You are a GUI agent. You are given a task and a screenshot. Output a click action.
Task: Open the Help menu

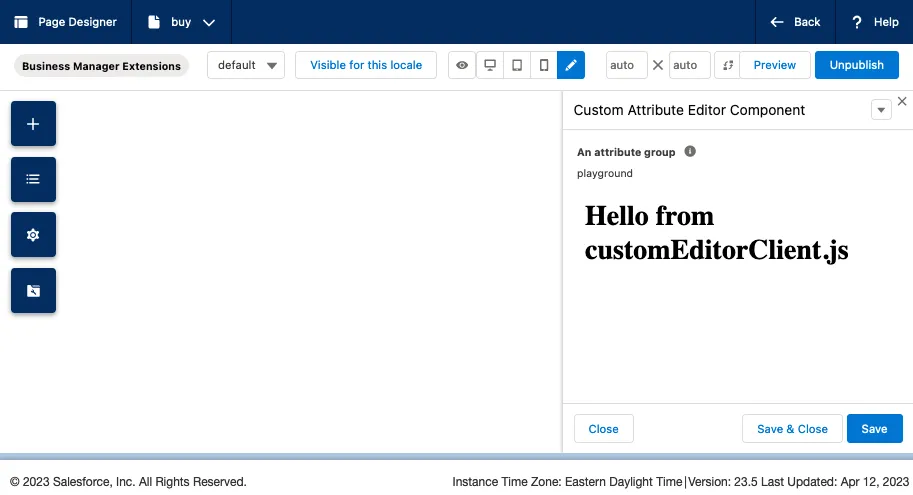coord(874,22)
